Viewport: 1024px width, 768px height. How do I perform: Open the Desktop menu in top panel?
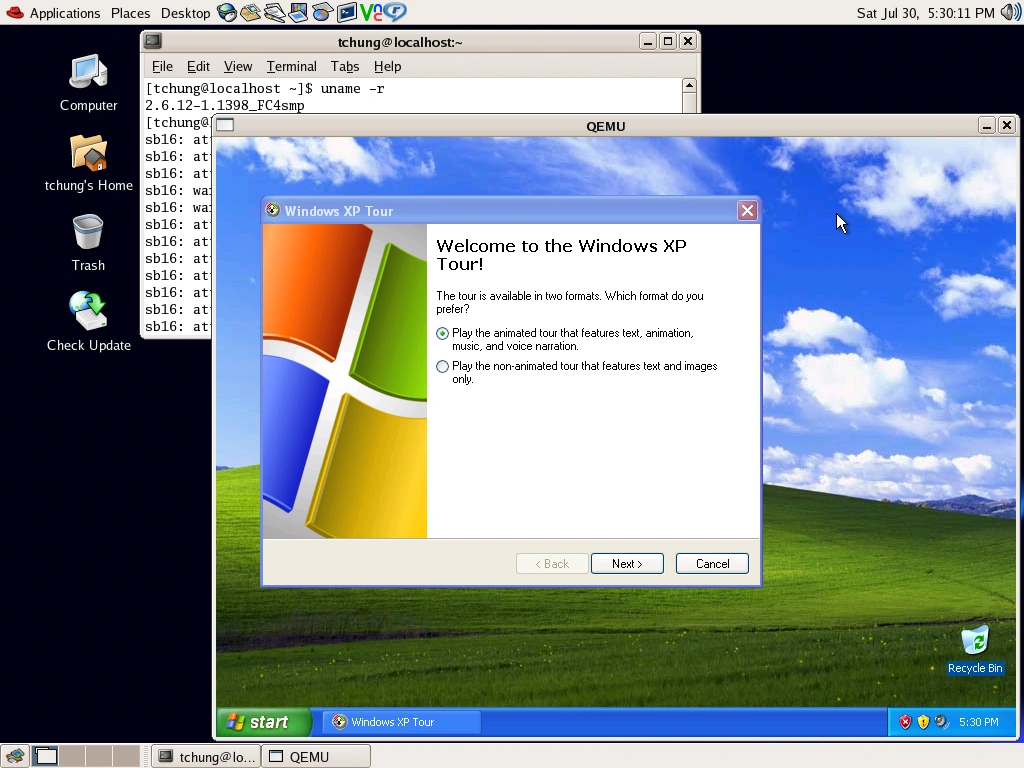185,13
